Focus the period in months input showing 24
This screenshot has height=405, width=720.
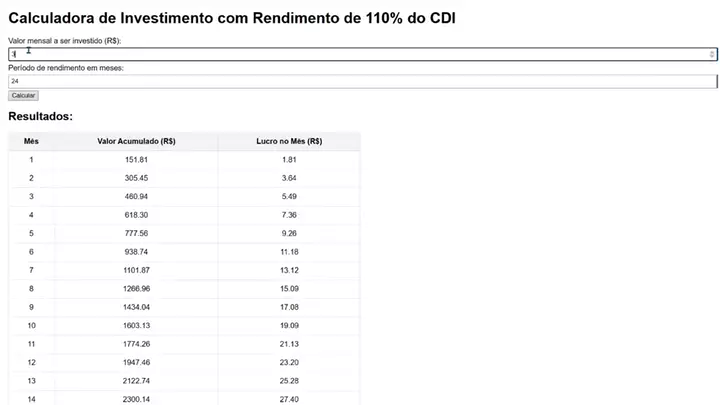point(362,82)
